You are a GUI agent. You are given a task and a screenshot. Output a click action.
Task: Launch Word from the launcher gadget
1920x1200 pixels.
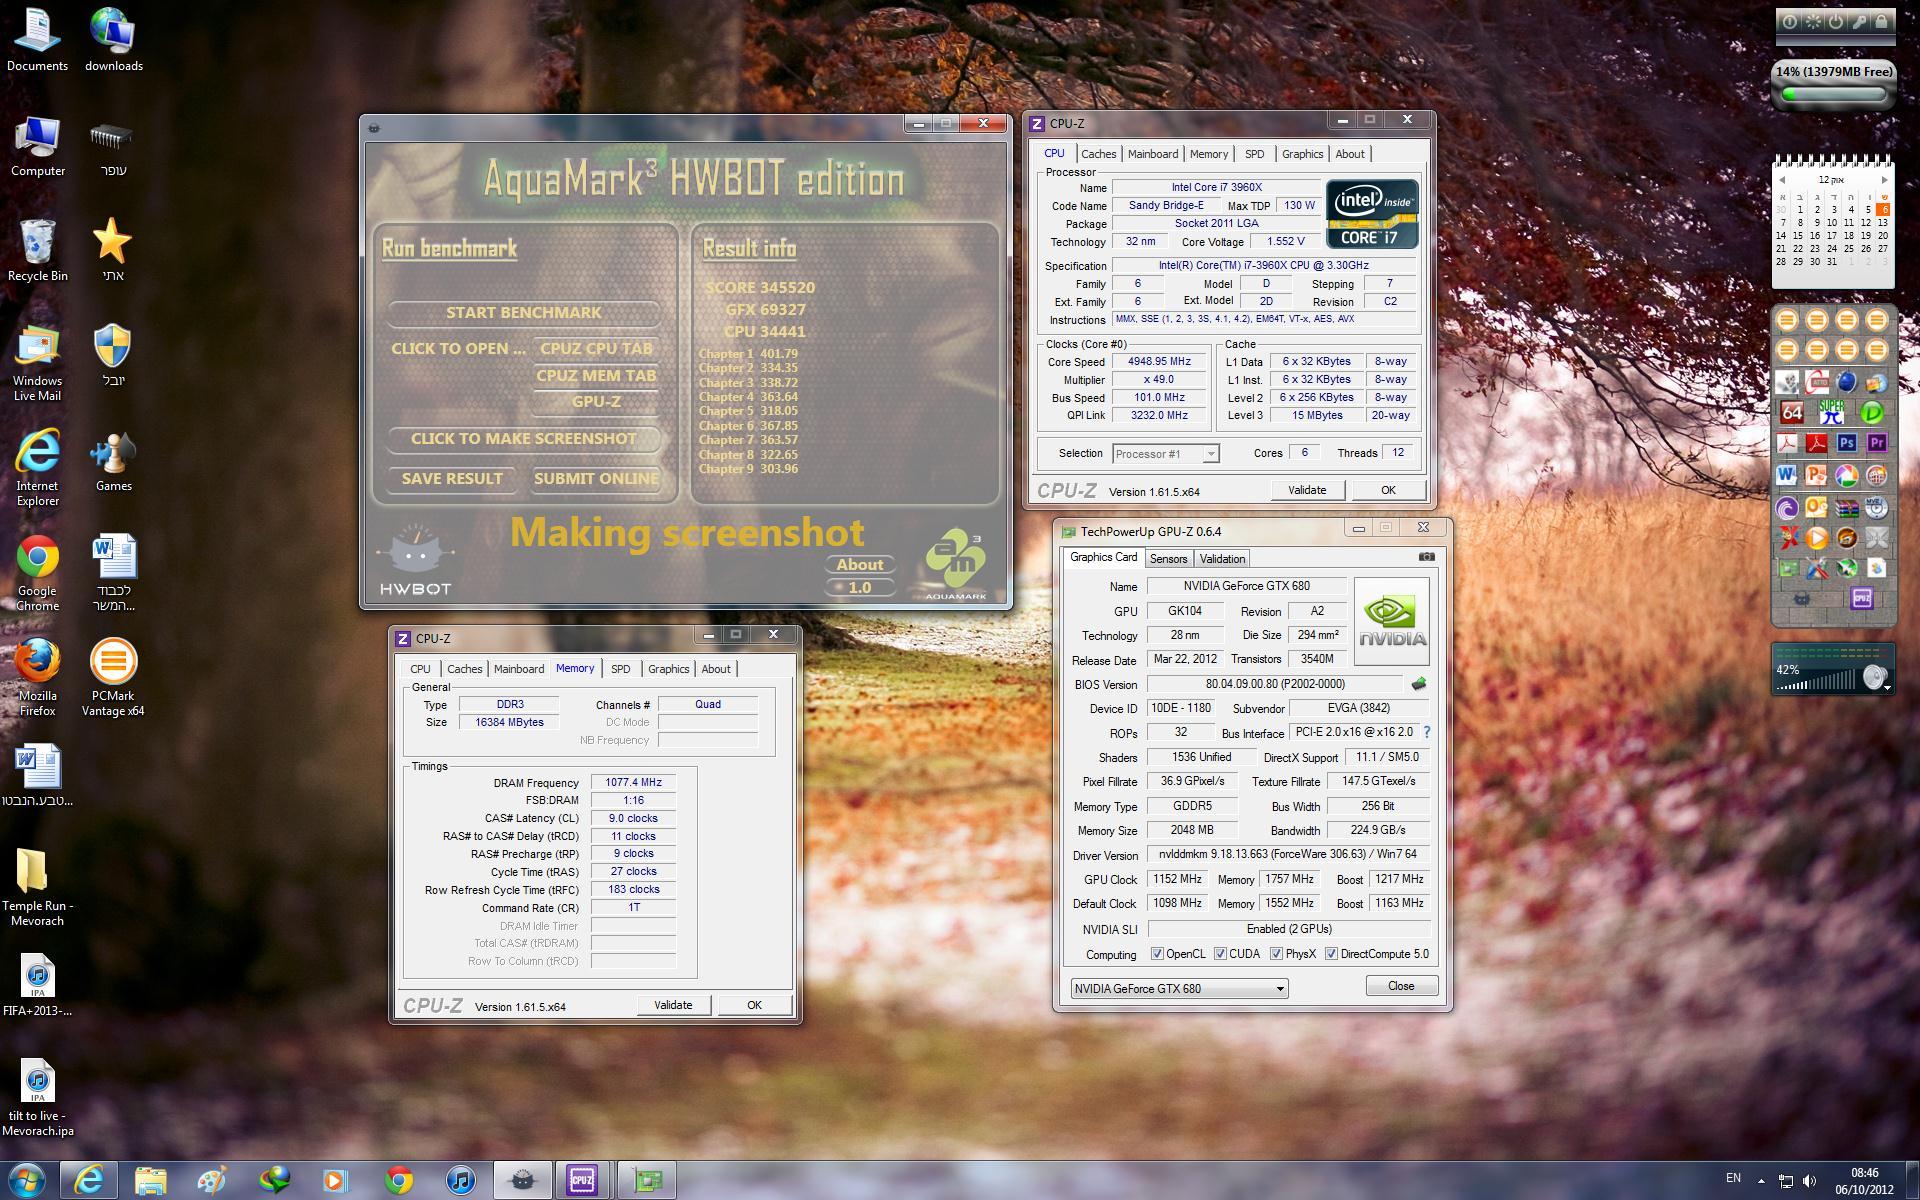(x=1786, y=475)
